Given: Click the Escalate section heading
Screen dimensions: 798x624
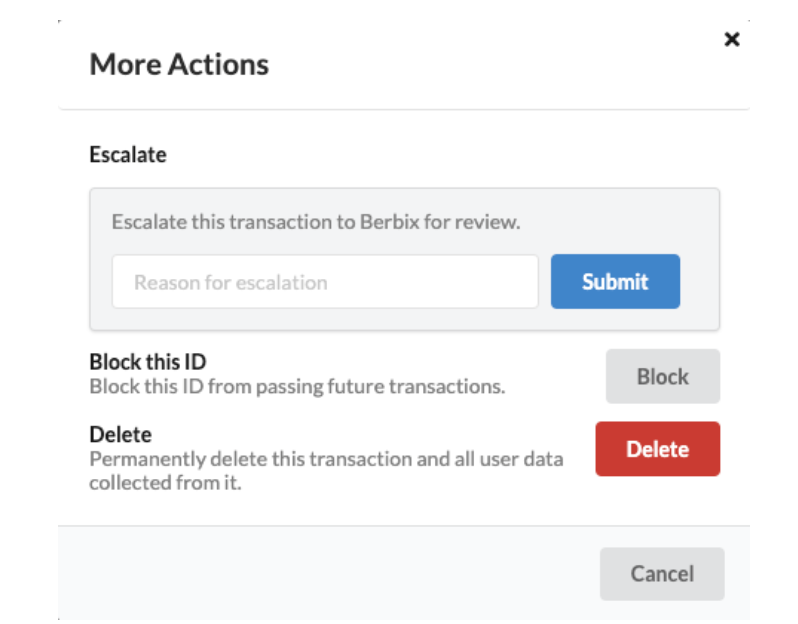Looking at the screenshot, I should point(128,155).
